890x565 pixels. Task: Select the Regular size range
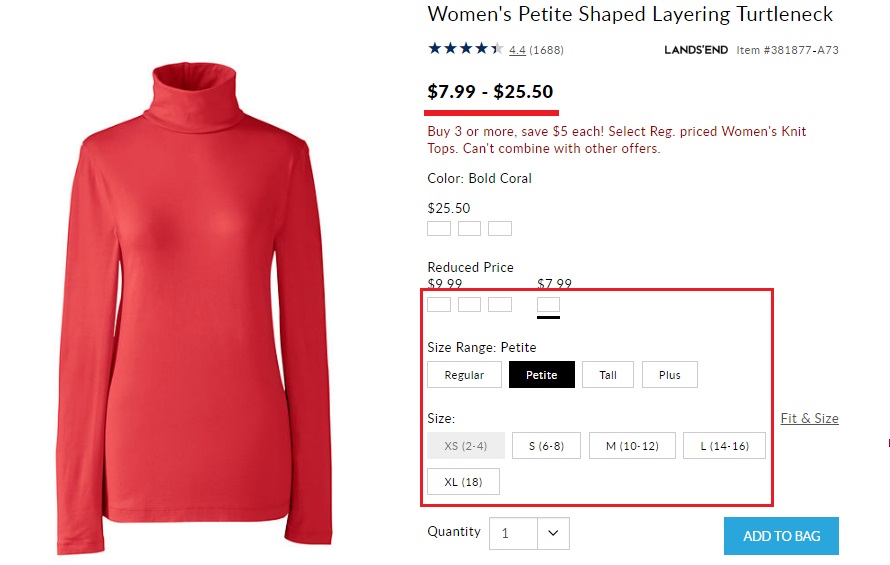464,375
